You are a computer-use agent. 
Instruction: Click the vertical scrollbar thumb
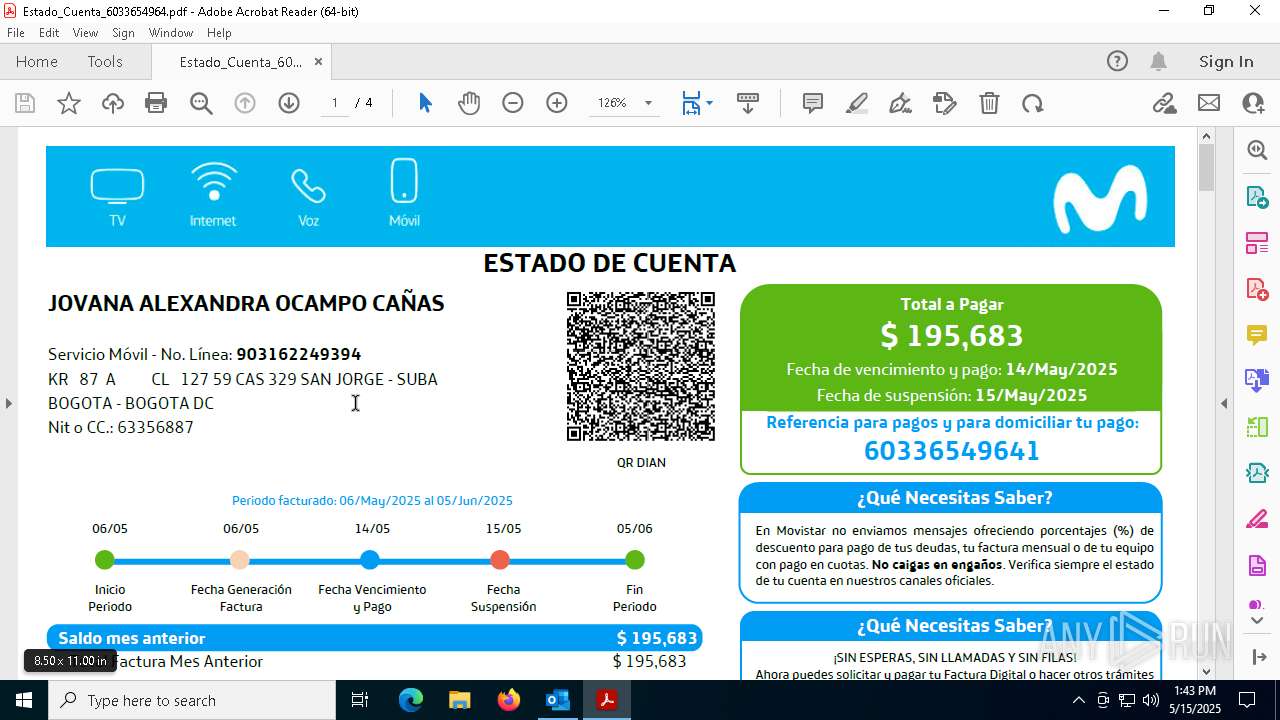click(x=1206, y=168)
